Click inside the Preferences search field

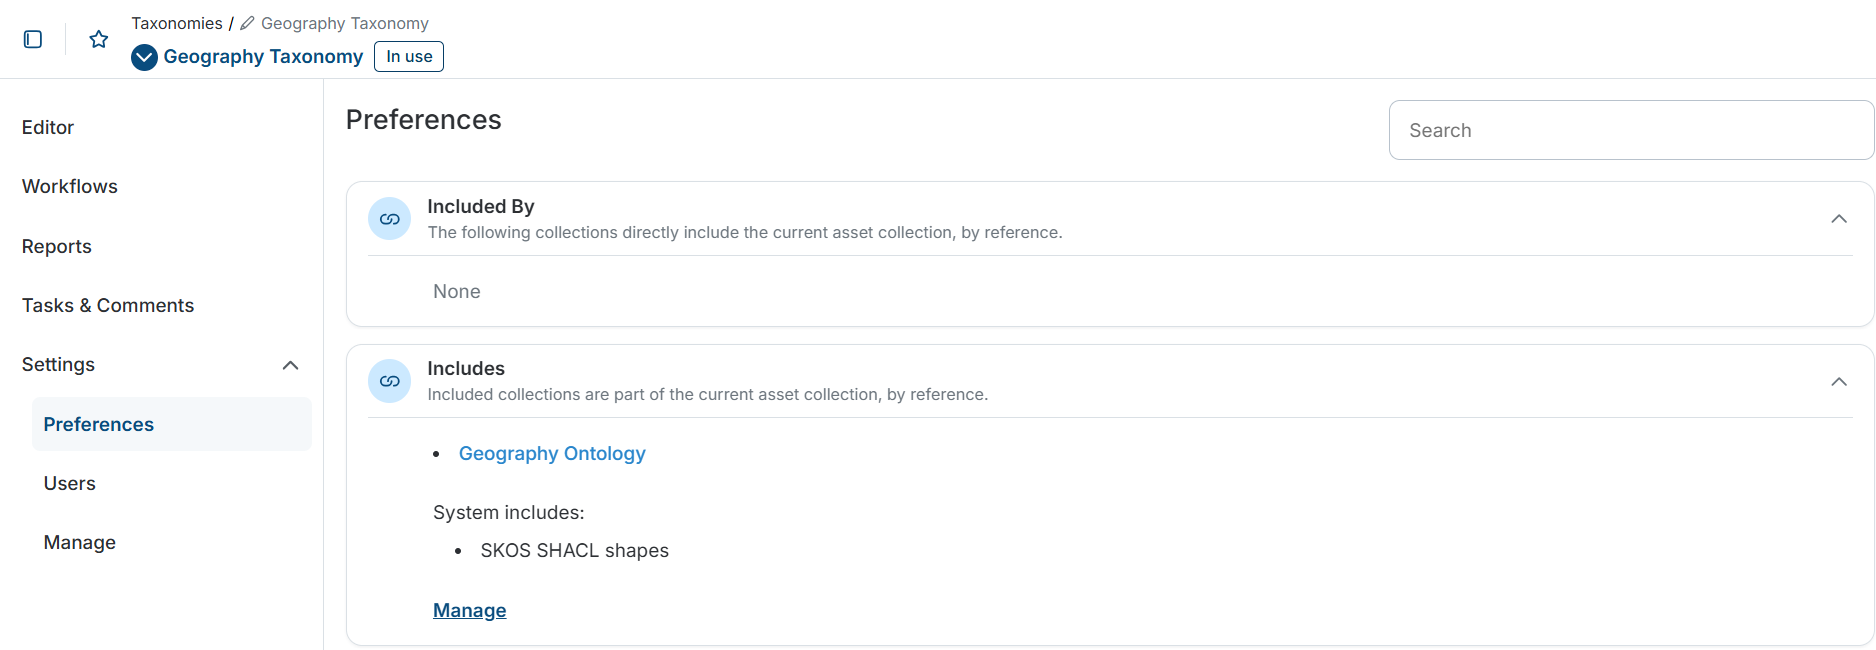click(x=1629, y=130)
